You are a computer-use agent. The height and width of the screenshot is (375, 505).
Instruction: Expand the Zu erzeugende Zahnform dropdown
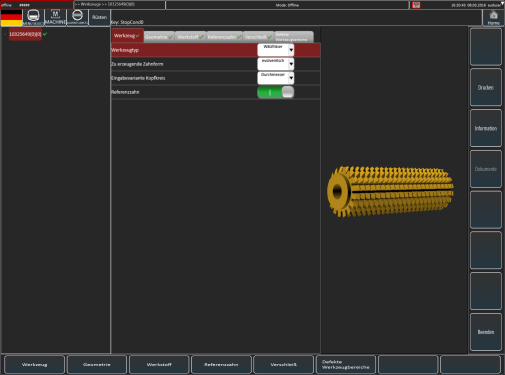coord(276,64)
